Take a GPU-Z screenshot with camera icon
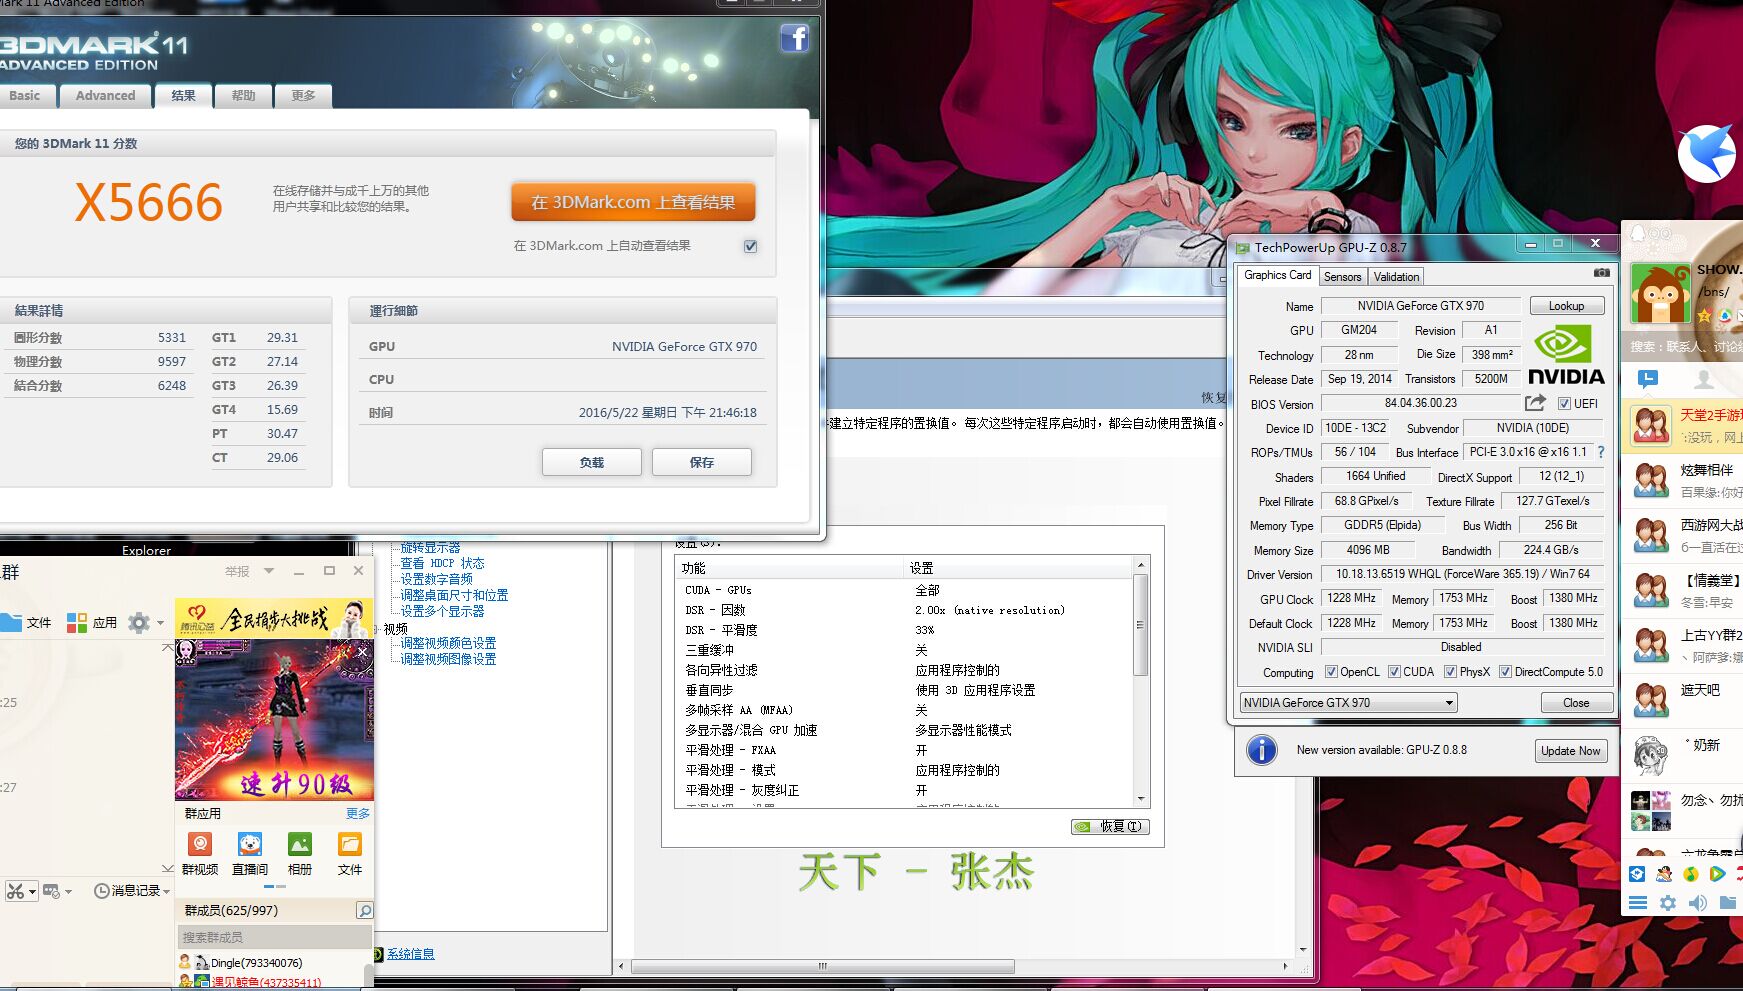 pyautogui.click(x=1601, y=273)
